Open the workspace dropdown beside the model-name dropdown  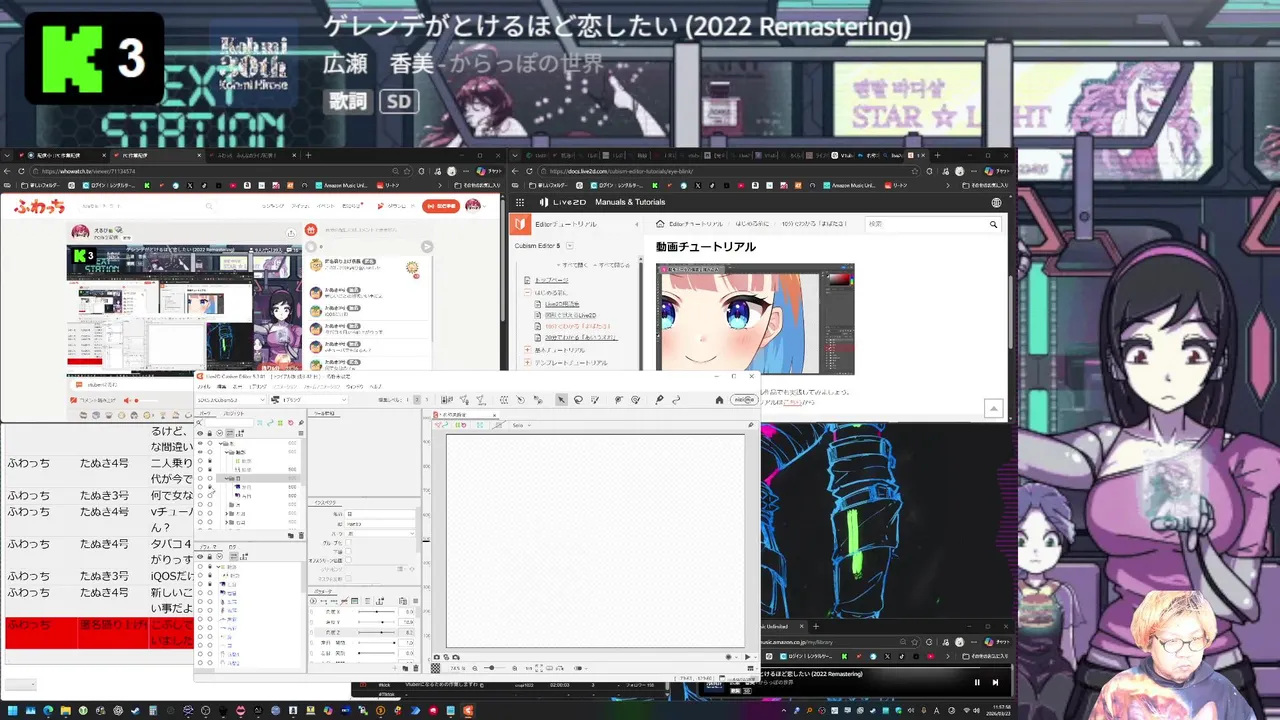310,400
